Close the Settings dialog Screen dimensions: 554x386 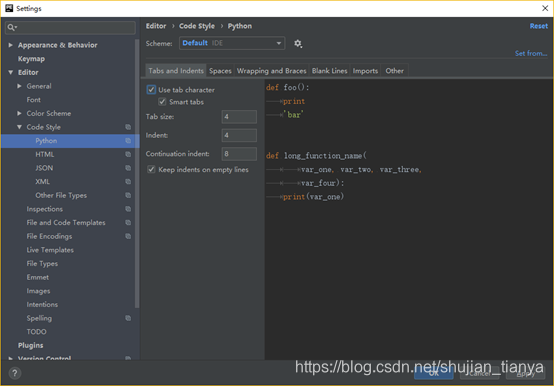(x=545, y=8)
